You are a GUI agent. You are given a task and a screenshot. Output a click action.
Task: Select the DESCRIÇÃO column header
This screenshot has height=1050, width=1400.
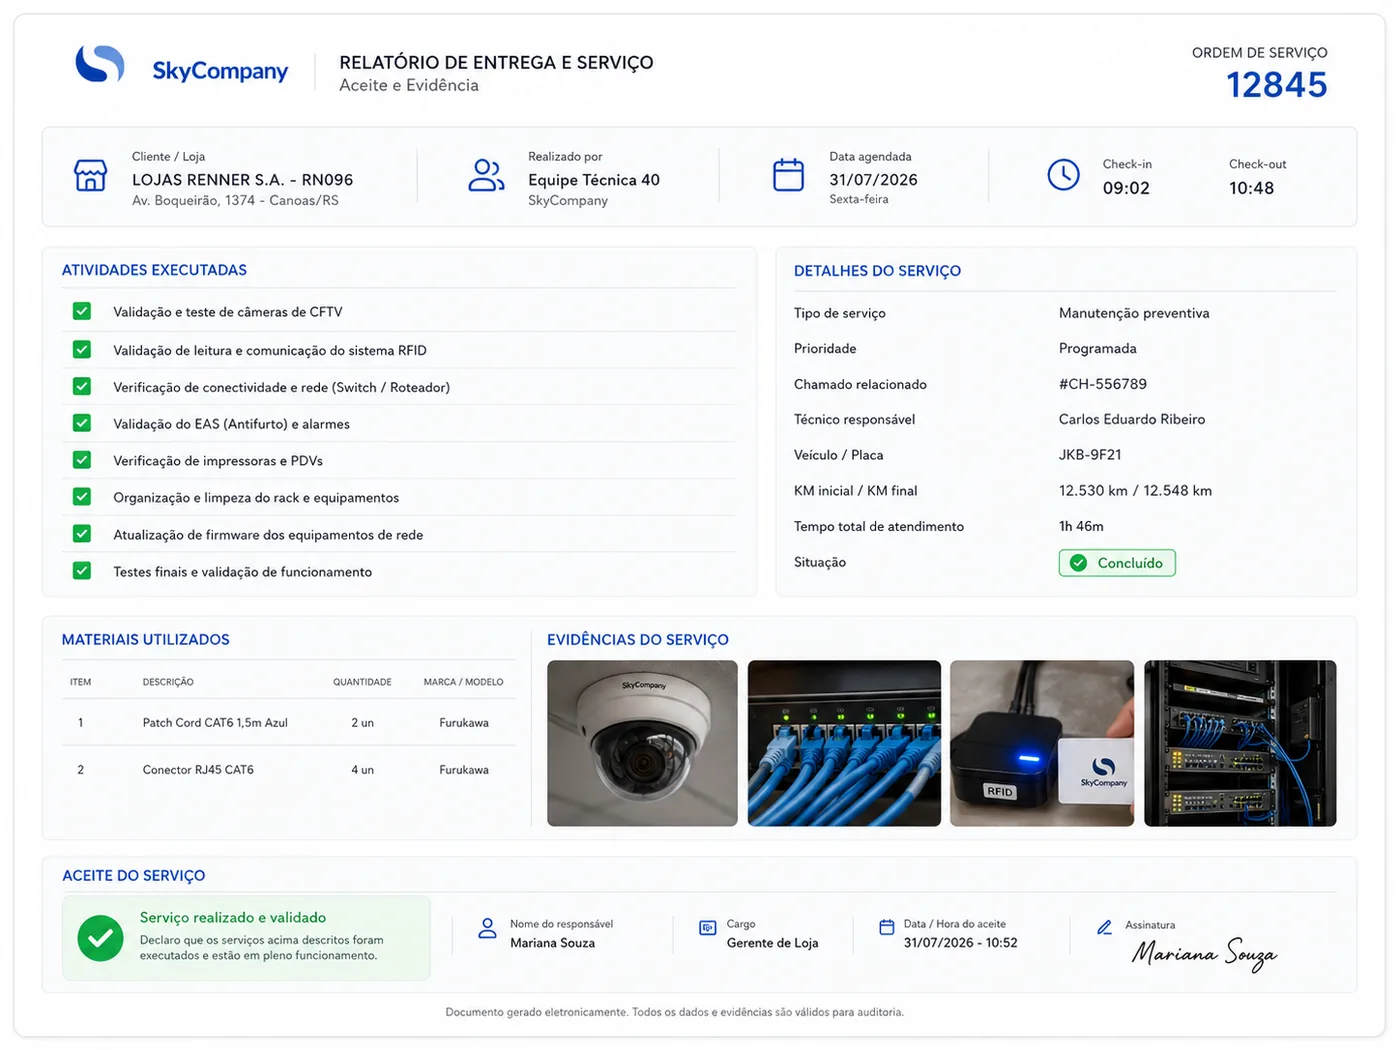point(168,682)
